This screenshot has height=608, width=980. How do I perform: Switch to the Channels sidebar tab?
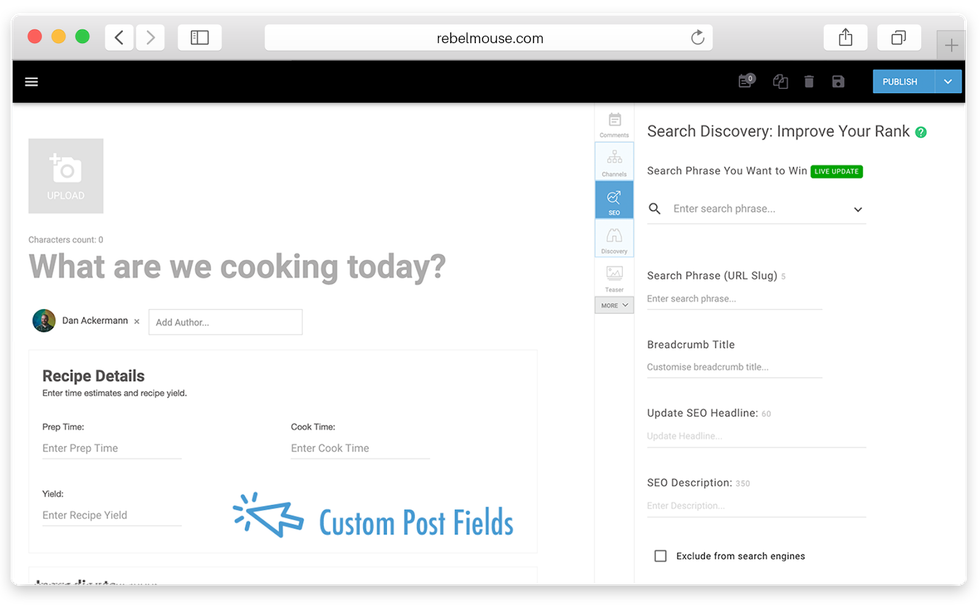(614, 161)
